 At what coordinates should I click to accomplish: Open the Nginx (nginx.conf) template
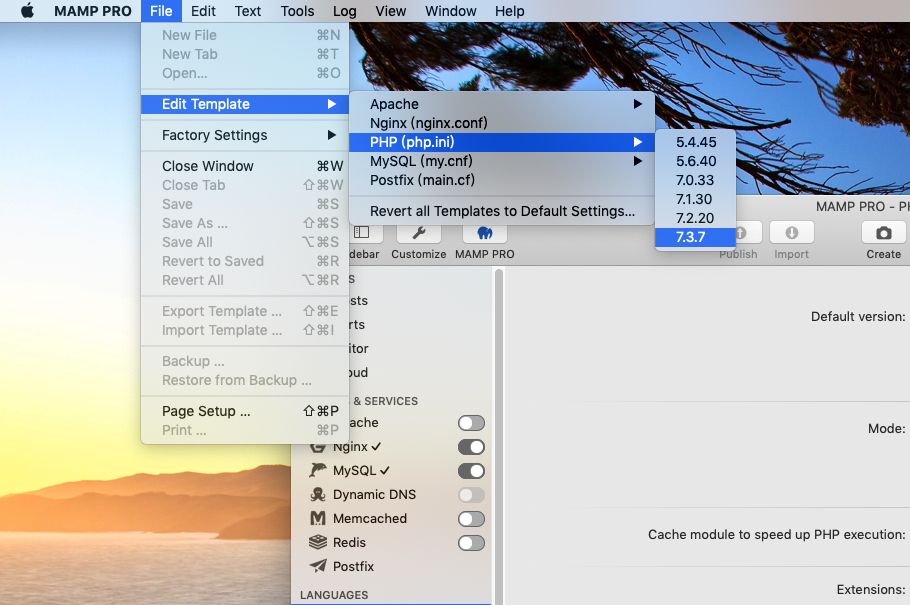click(502, 123)
